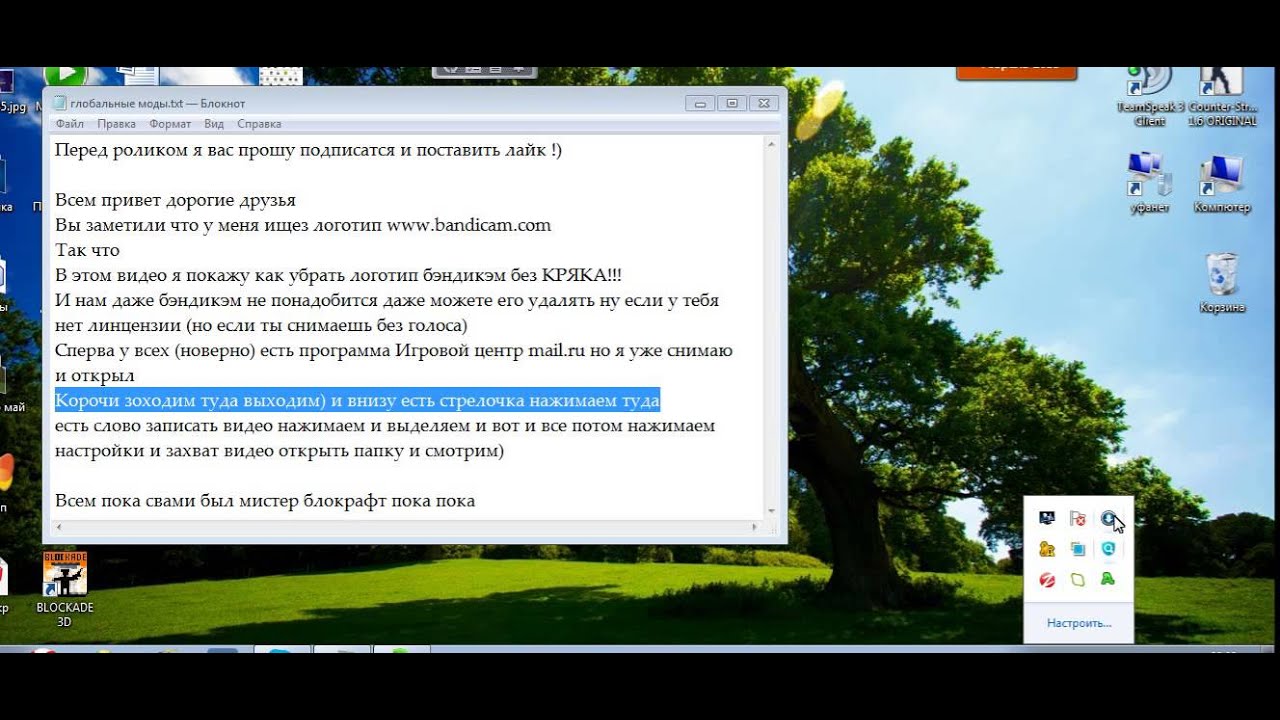Open the Справка menu in Notepad

point(259,124)
